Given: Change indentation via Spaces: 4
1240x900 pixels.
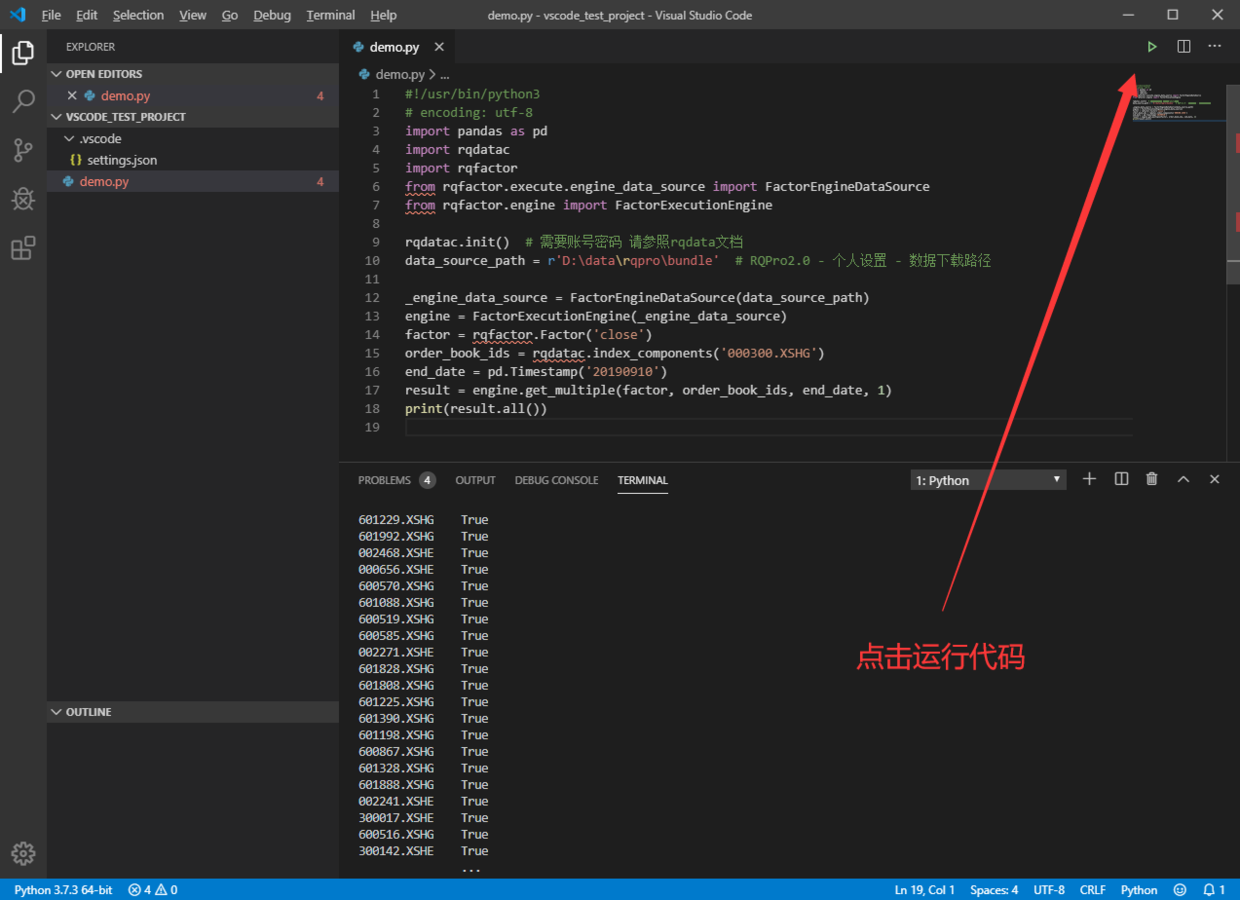Looking at the screenshot, I should click(994, 890).
